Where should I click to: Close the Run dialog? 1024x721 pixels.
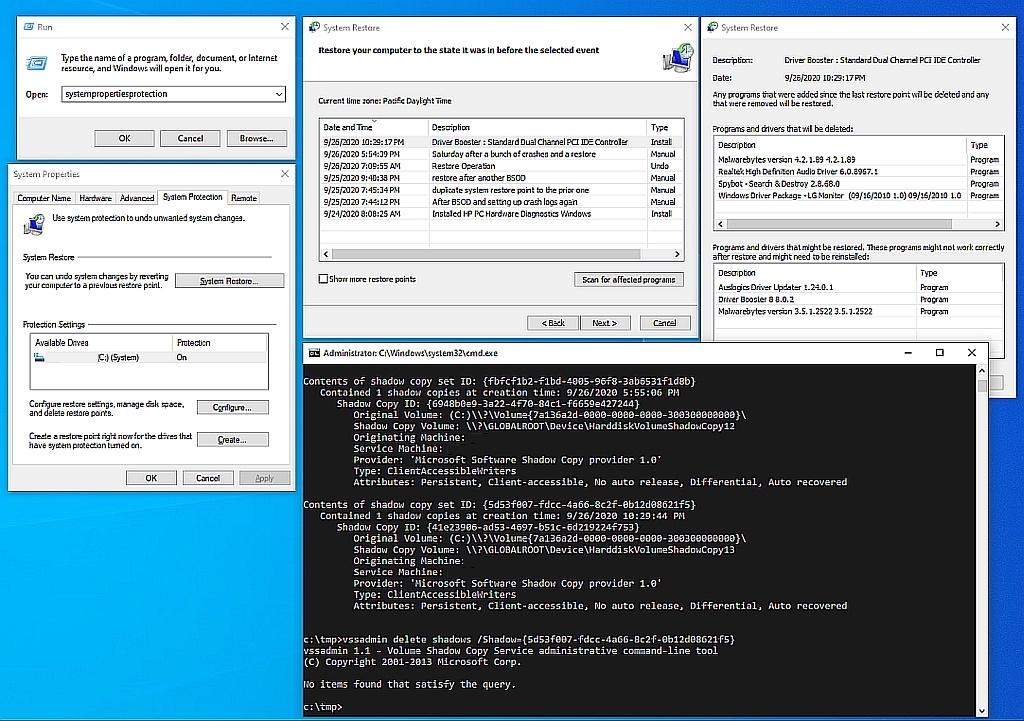285,27
